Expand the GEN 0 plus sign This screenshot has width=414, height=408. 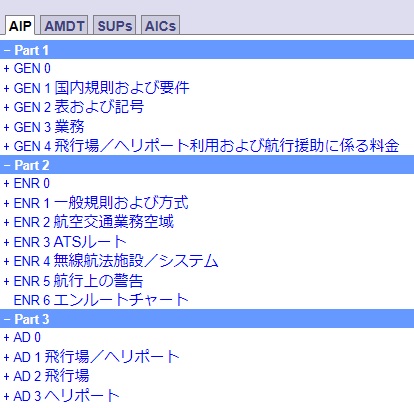point(6,69)
